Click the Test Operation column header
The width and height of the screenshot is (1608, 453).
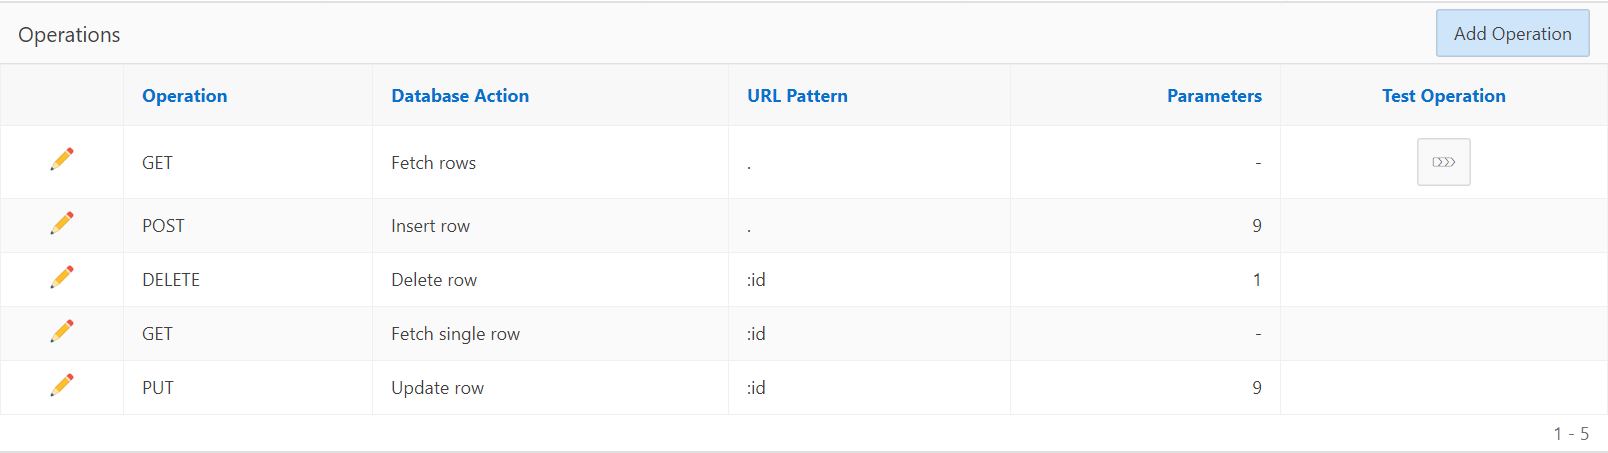point(1443,96)
